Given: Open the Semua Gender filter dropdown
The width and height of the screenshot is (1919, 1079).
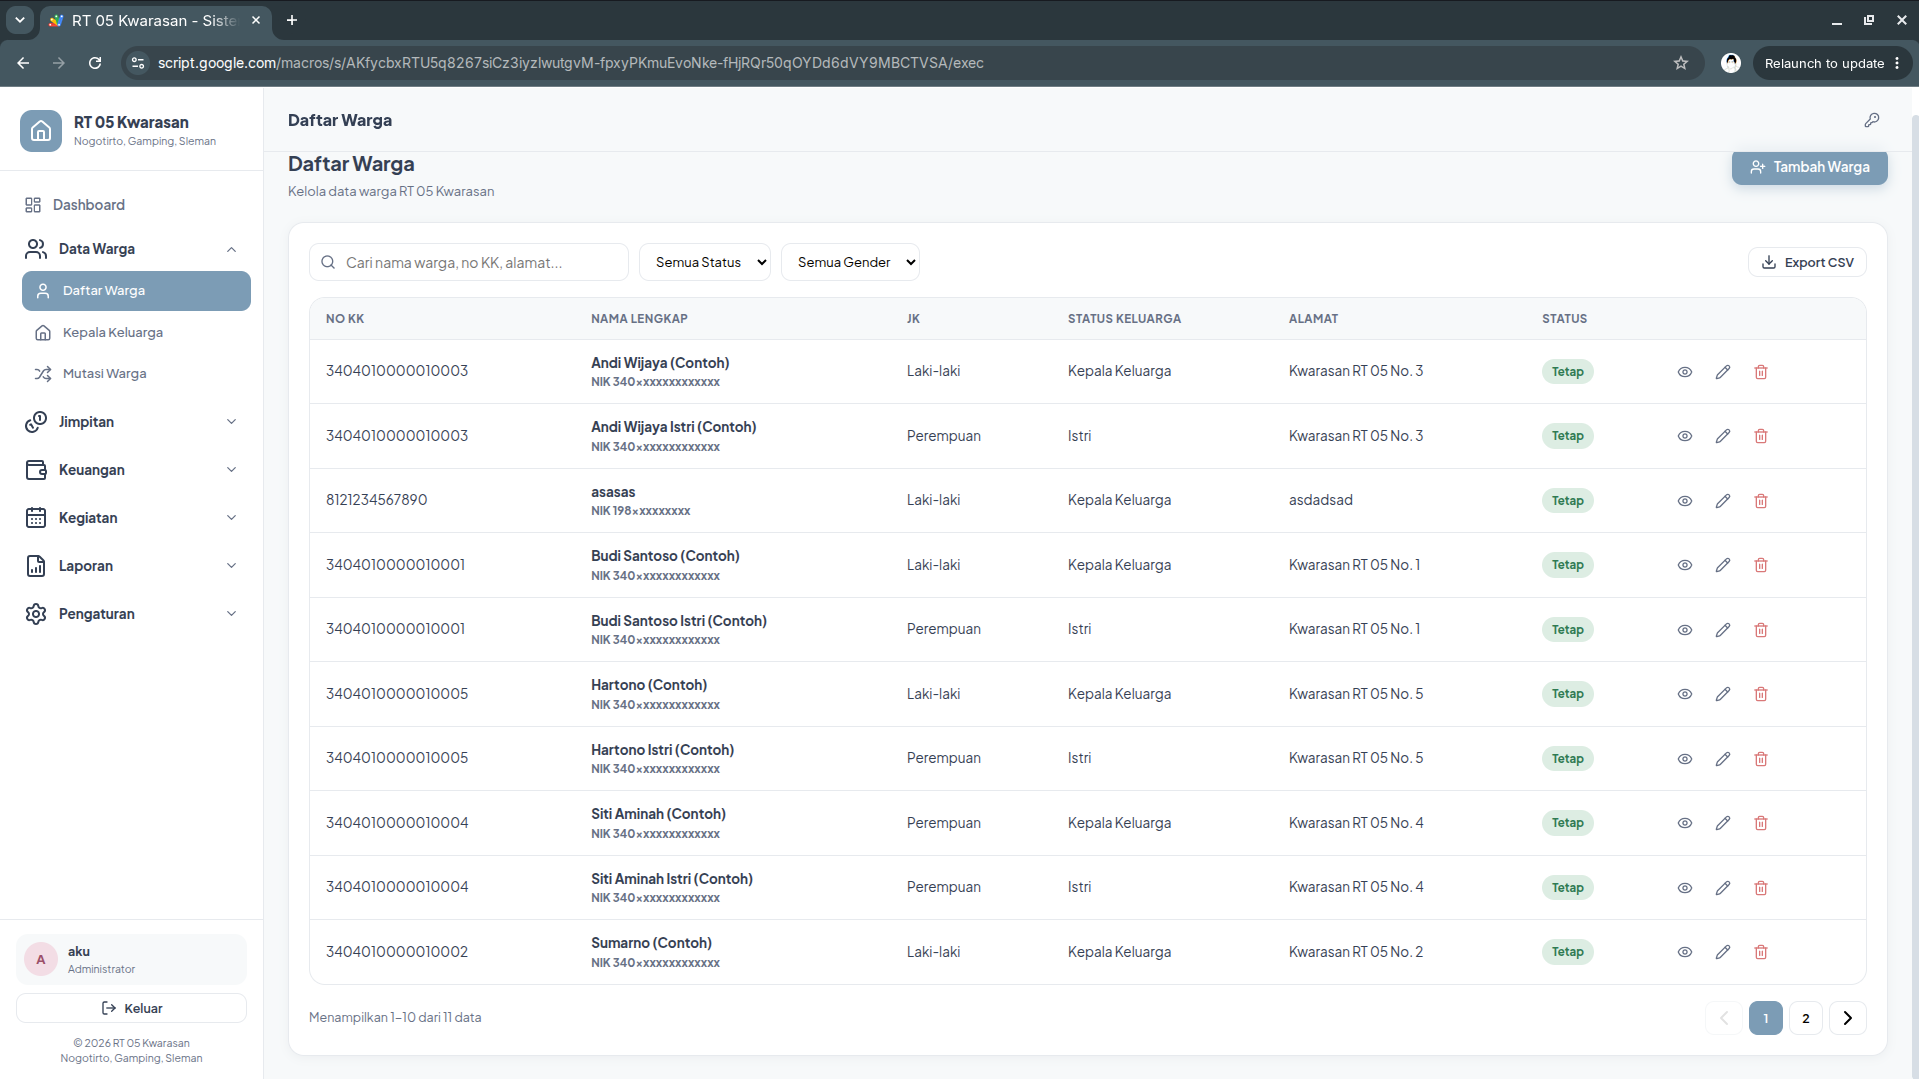Looking at the screenshot, I should (850, 262).
